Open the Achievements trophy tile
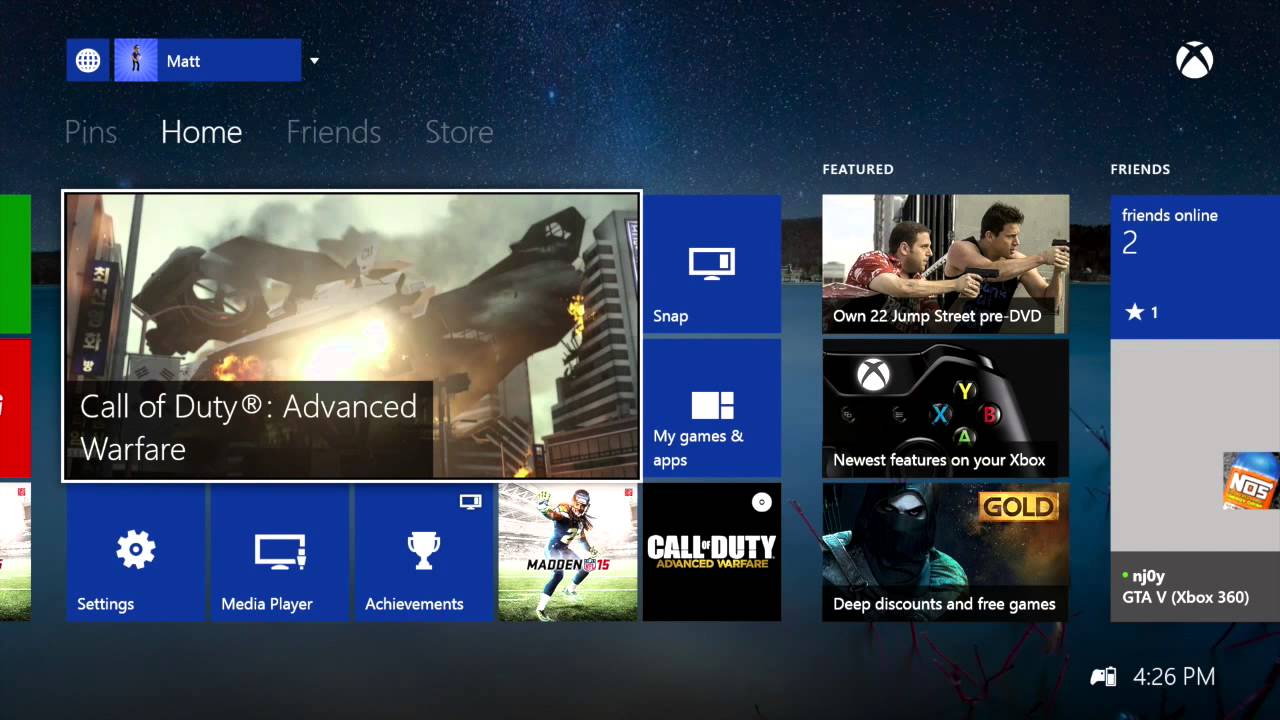This screenshot has height=720, width=1280. (424, 552)
